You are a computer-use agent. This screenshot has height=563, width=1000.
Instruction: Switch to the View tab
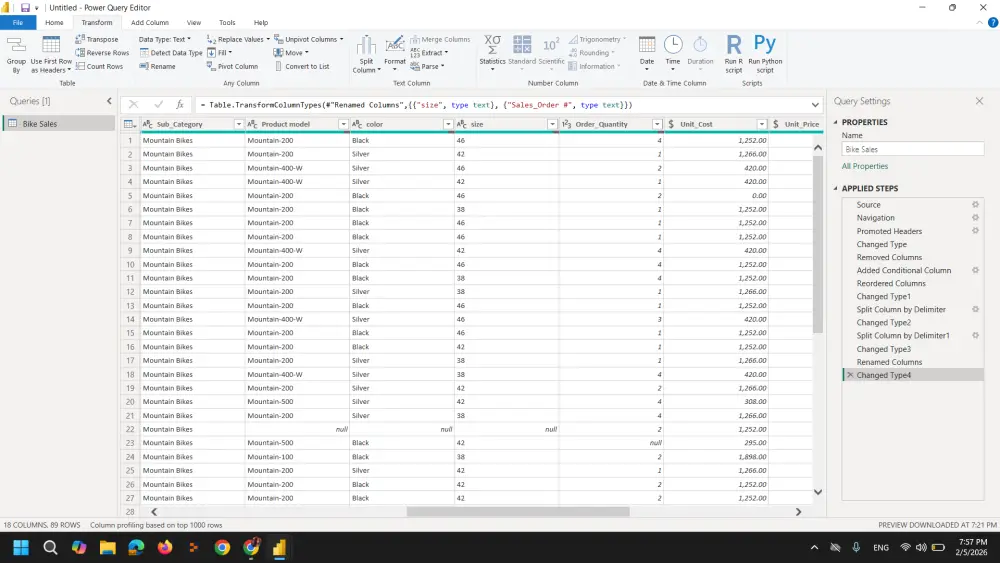(x=194, y=22)
